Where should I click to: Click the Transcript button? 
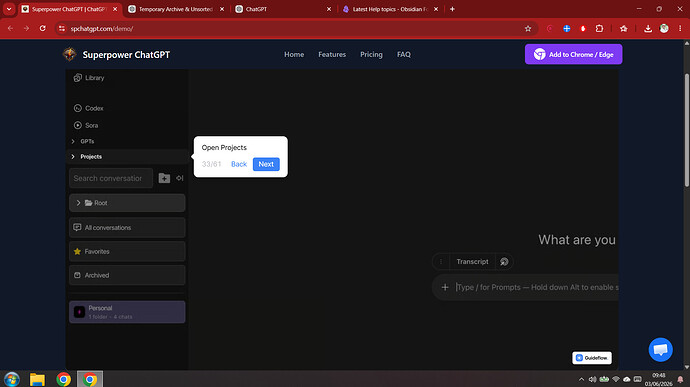[x=472, y=262]
